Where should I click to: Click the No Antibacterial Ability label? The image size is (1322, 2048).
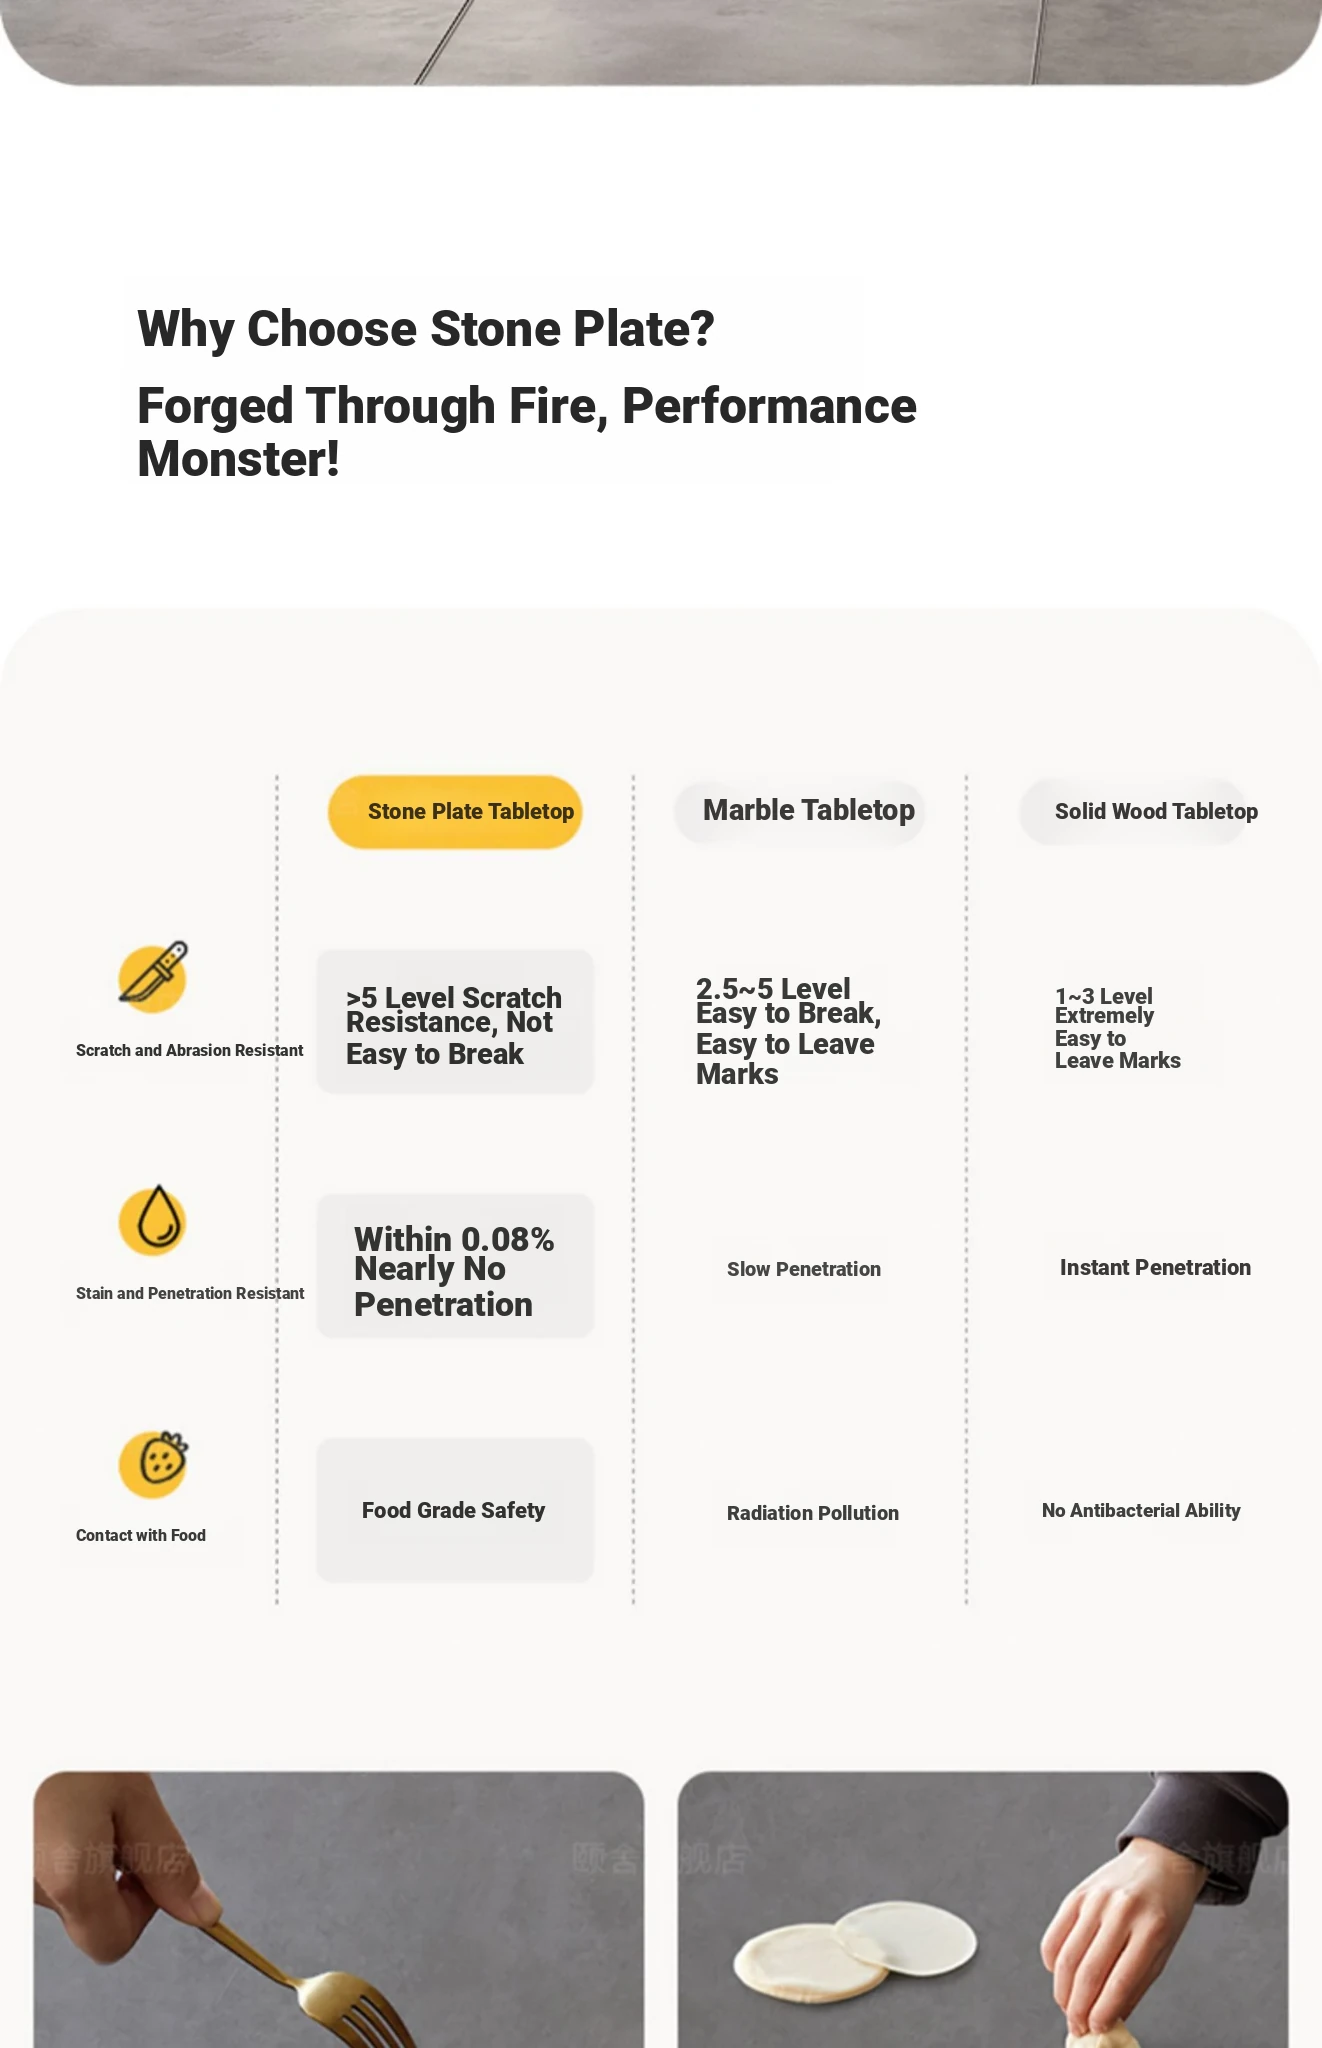tap(1141, 1510)
